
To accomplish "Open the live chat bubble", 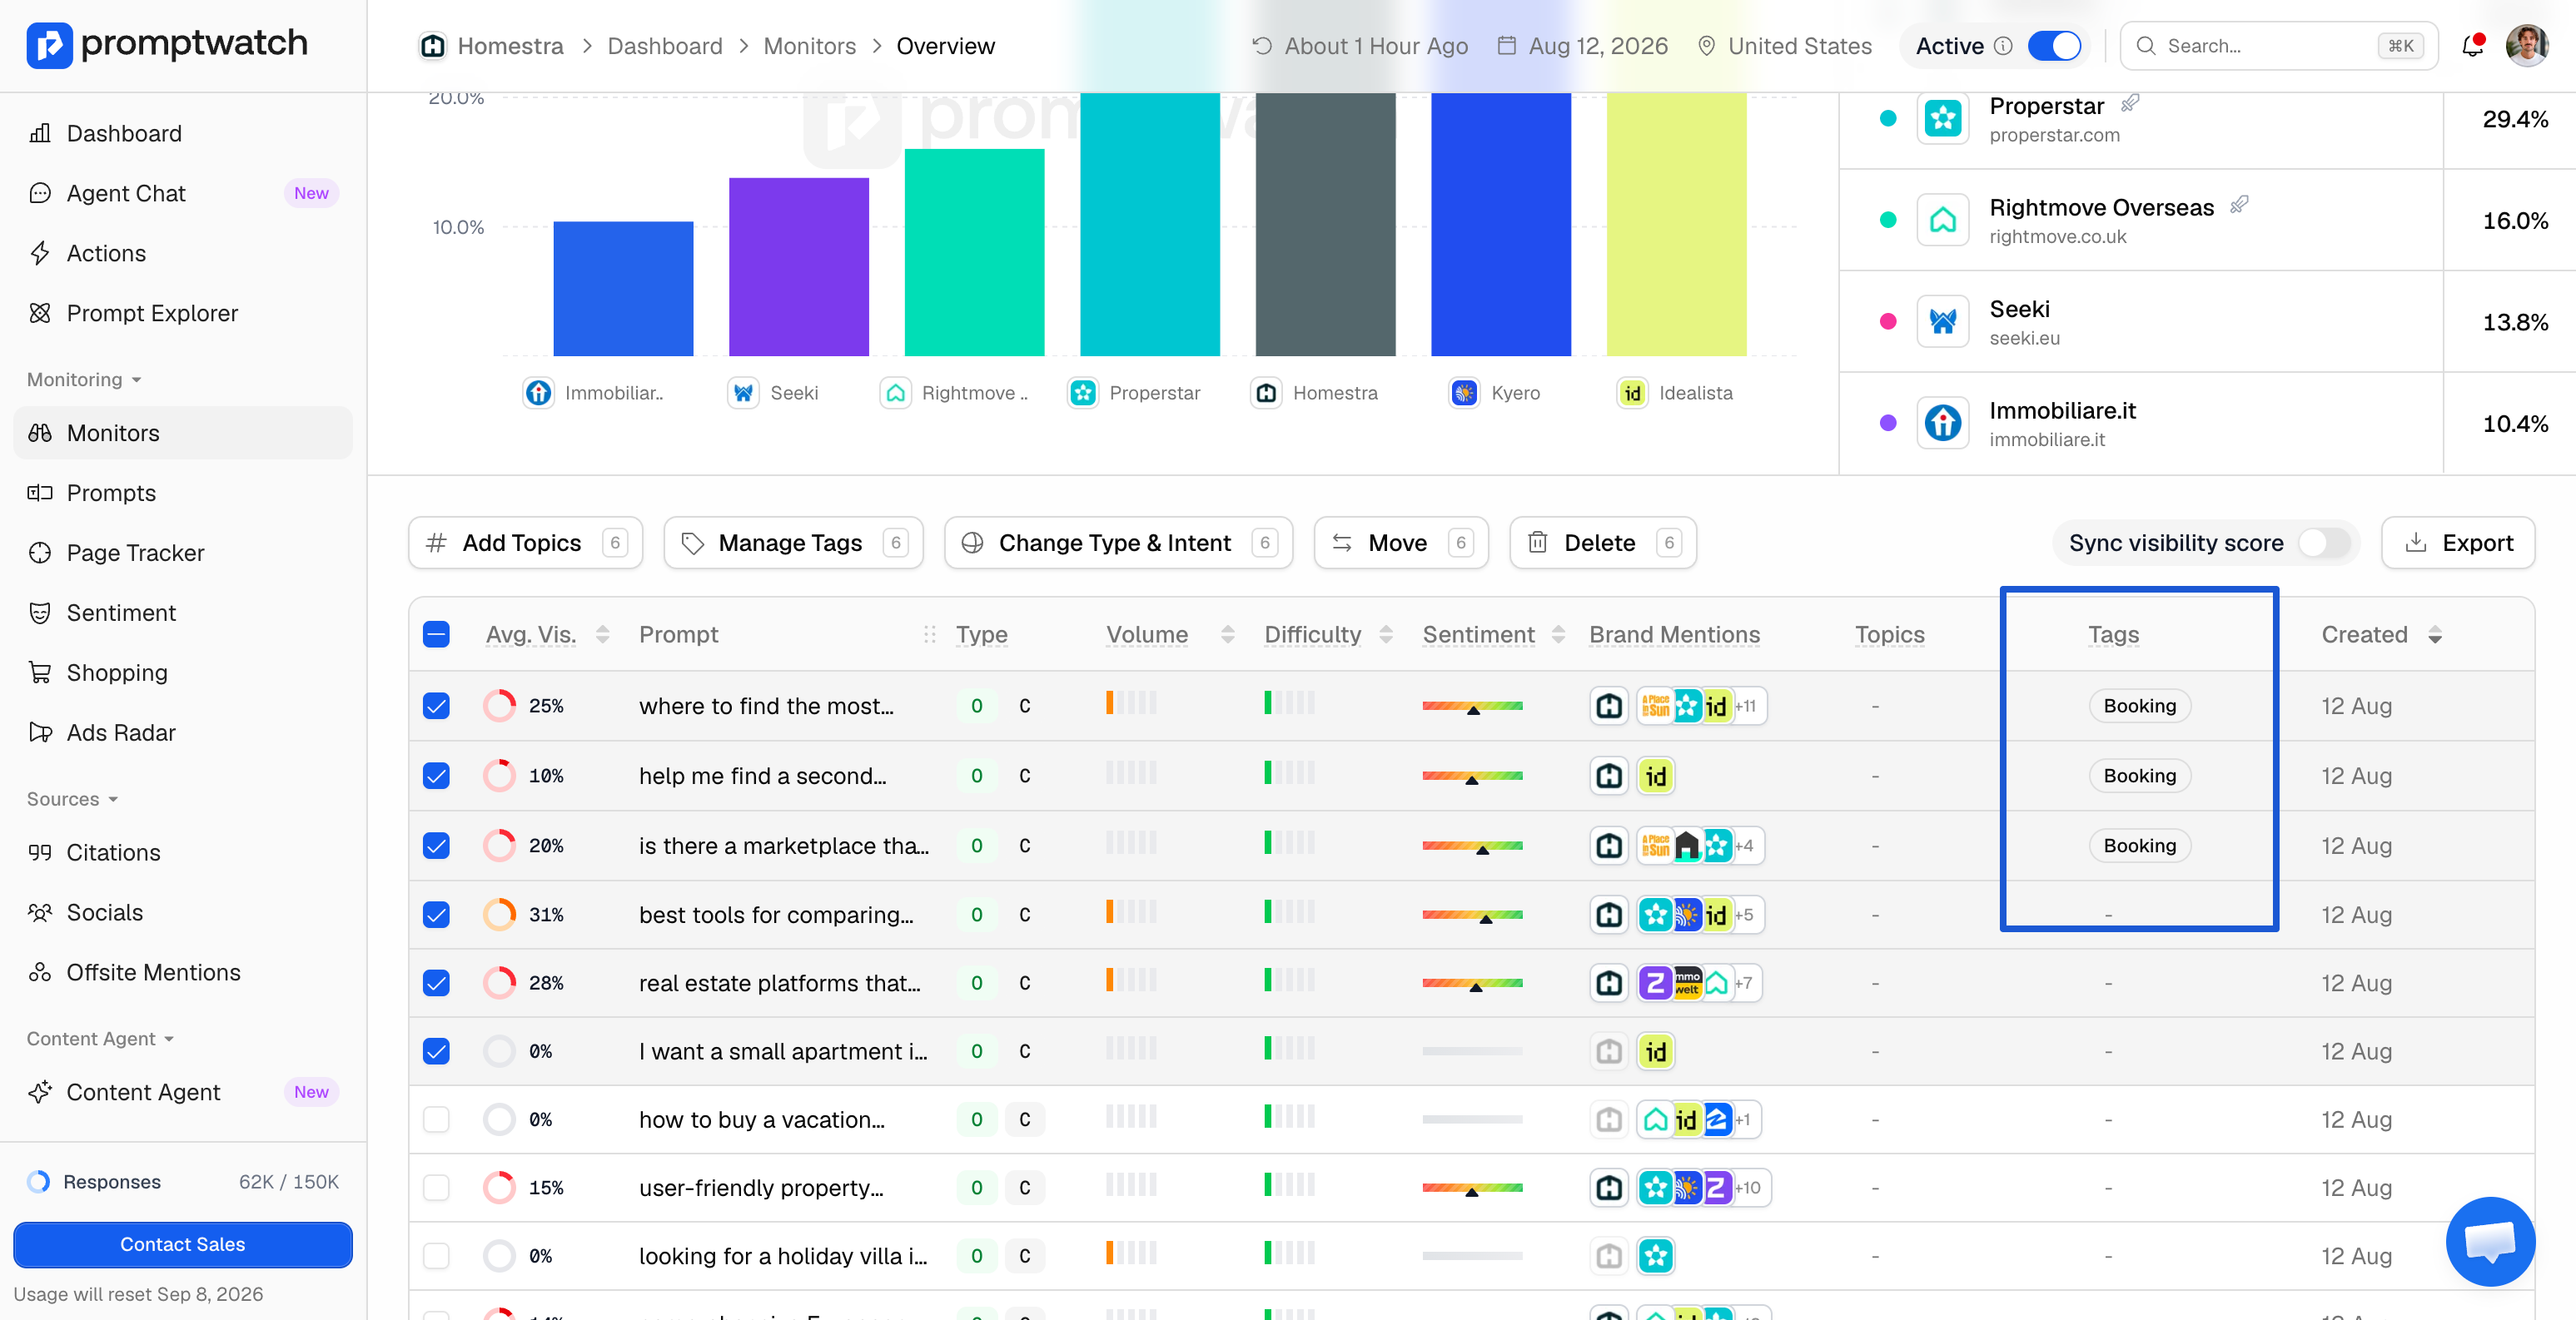I will pos(2489,1241).
